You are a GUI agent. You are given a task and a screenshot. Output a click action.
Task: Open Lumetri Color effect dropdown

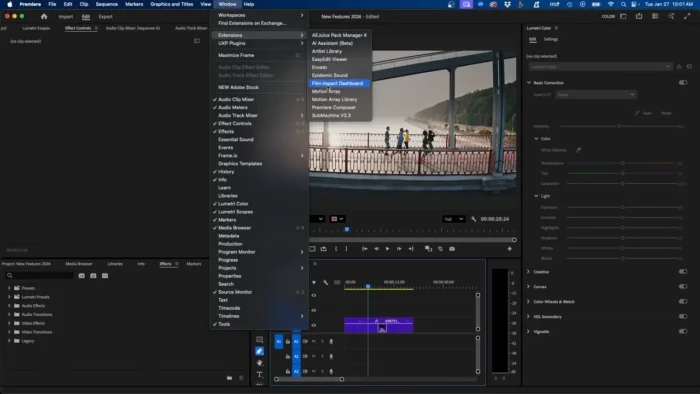(x=600, y=66)
